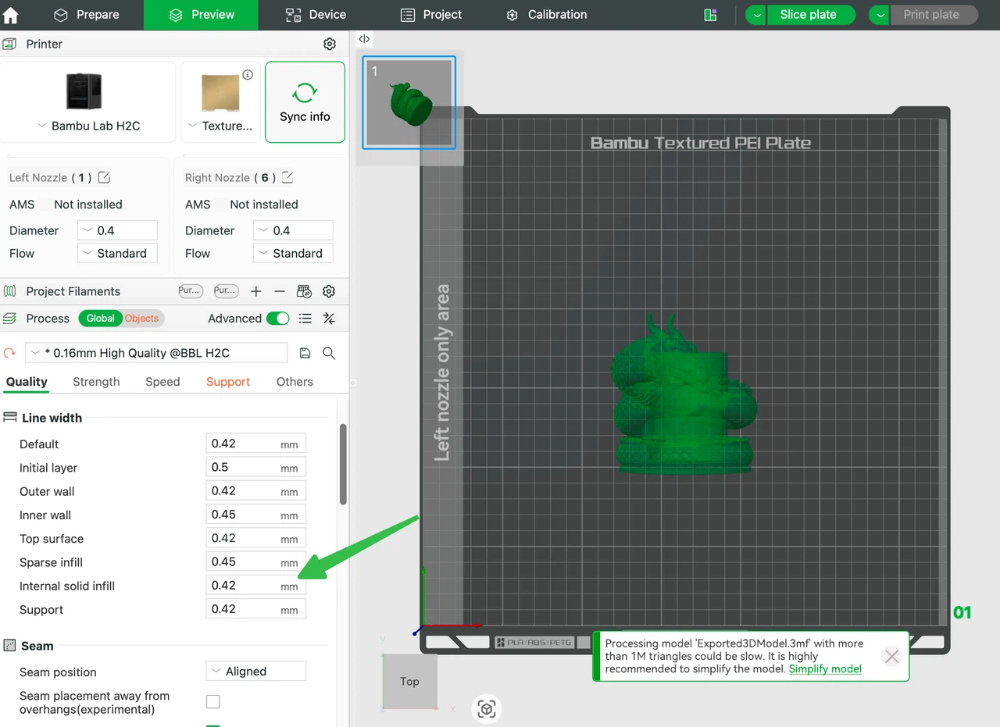Select the second project filament chip
This screenshot has height=727, width=1000.
226,291
